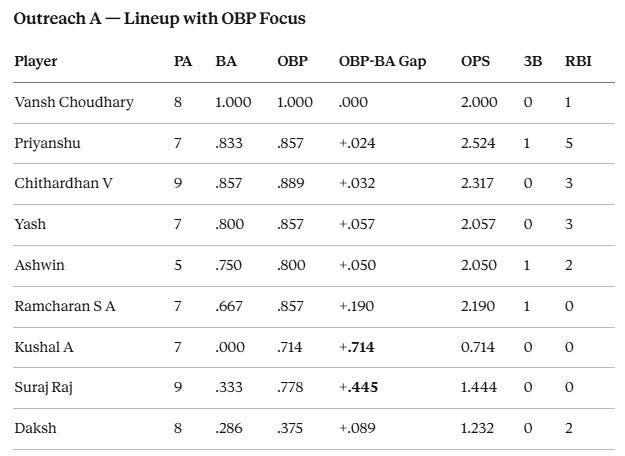
Task: Click Kushal A's bold +.714 gap
Action: click(356, 347)
